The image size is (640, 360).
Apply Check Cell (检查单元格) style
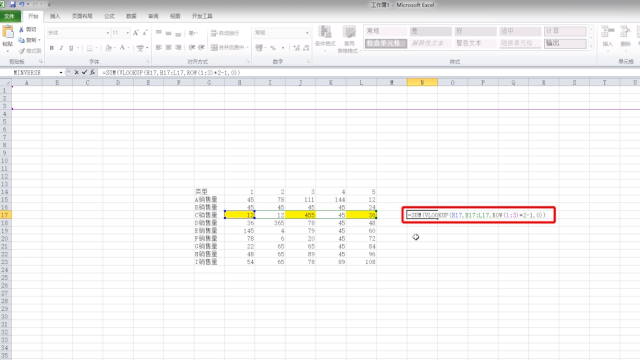[385, 43]
